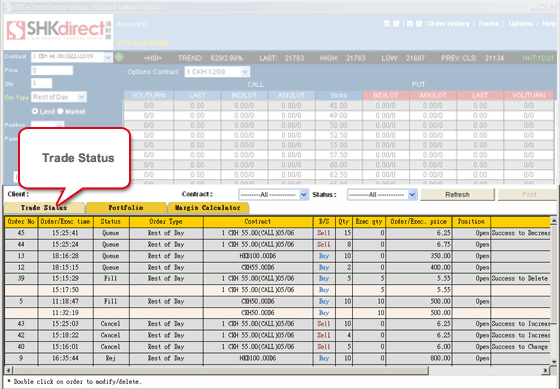Open the Forms link
The width and height of the screenshot is (560, 389).
(x=488, y=24)
